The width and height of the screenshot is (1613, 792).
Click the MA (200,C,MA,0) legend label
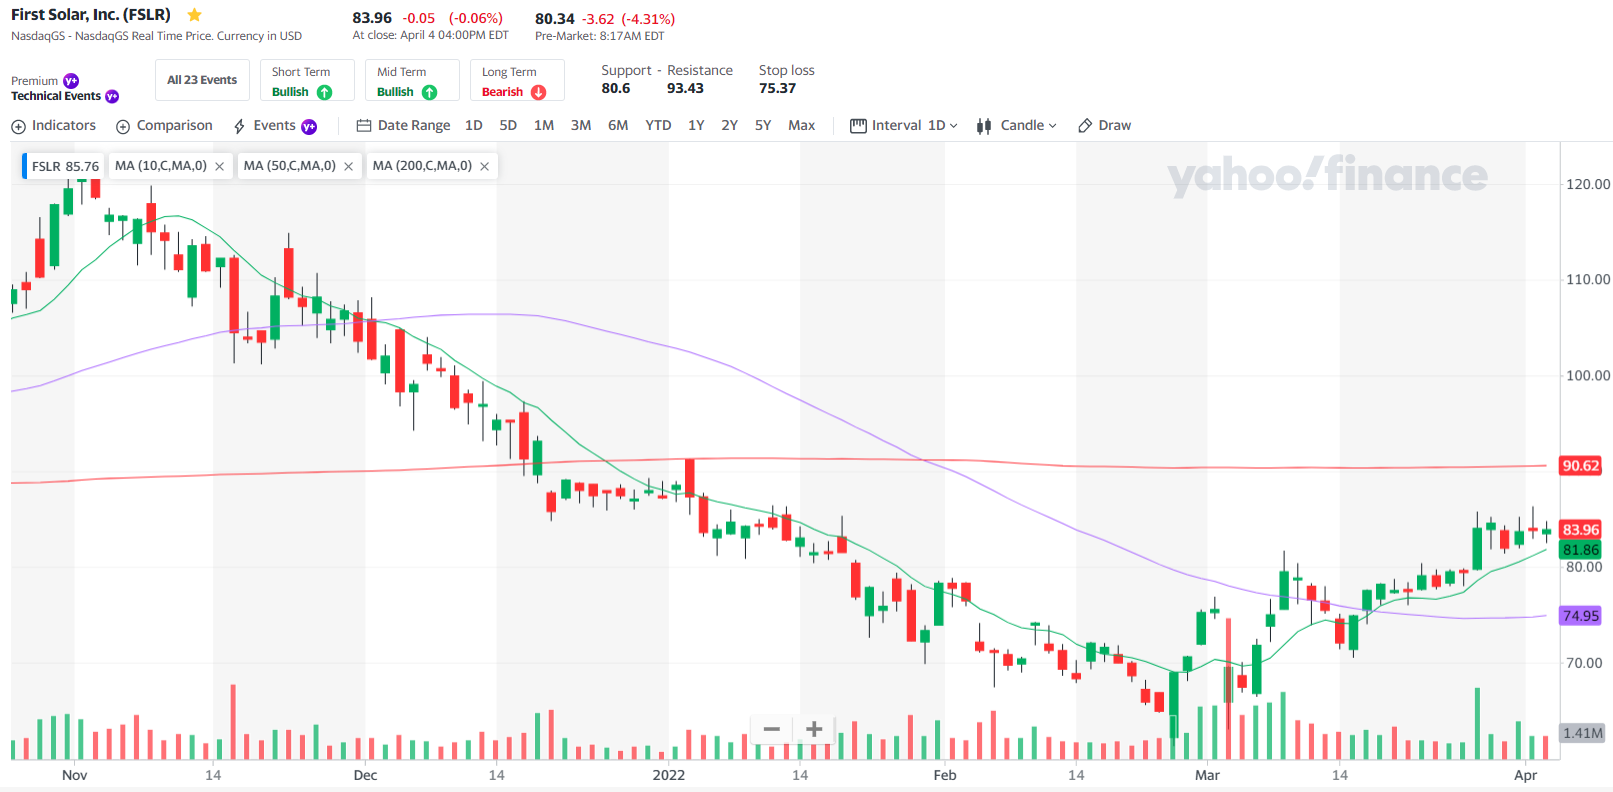click(x=422, y=166)
